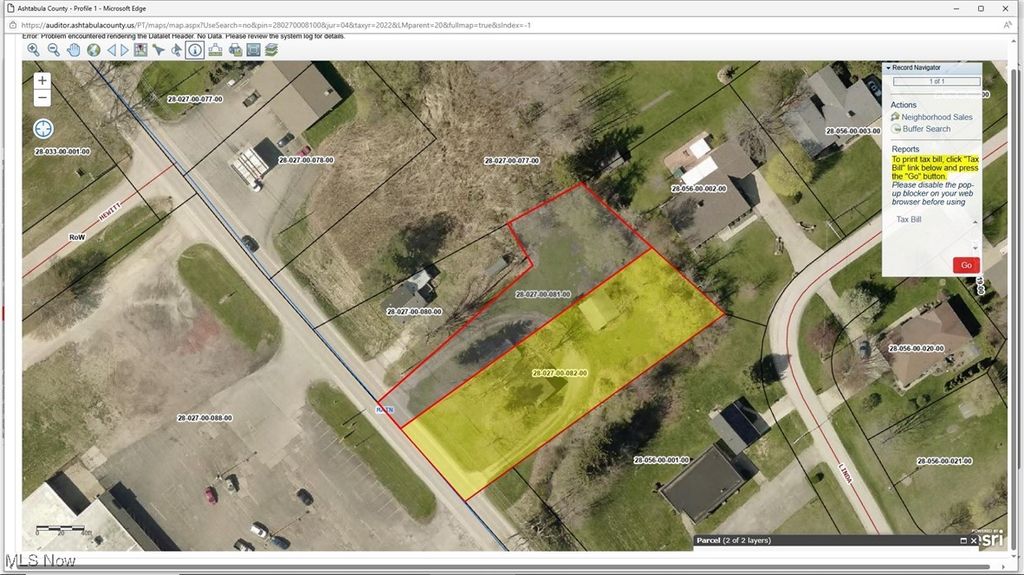Open the map layers stack icon

(x=271, y=50)
